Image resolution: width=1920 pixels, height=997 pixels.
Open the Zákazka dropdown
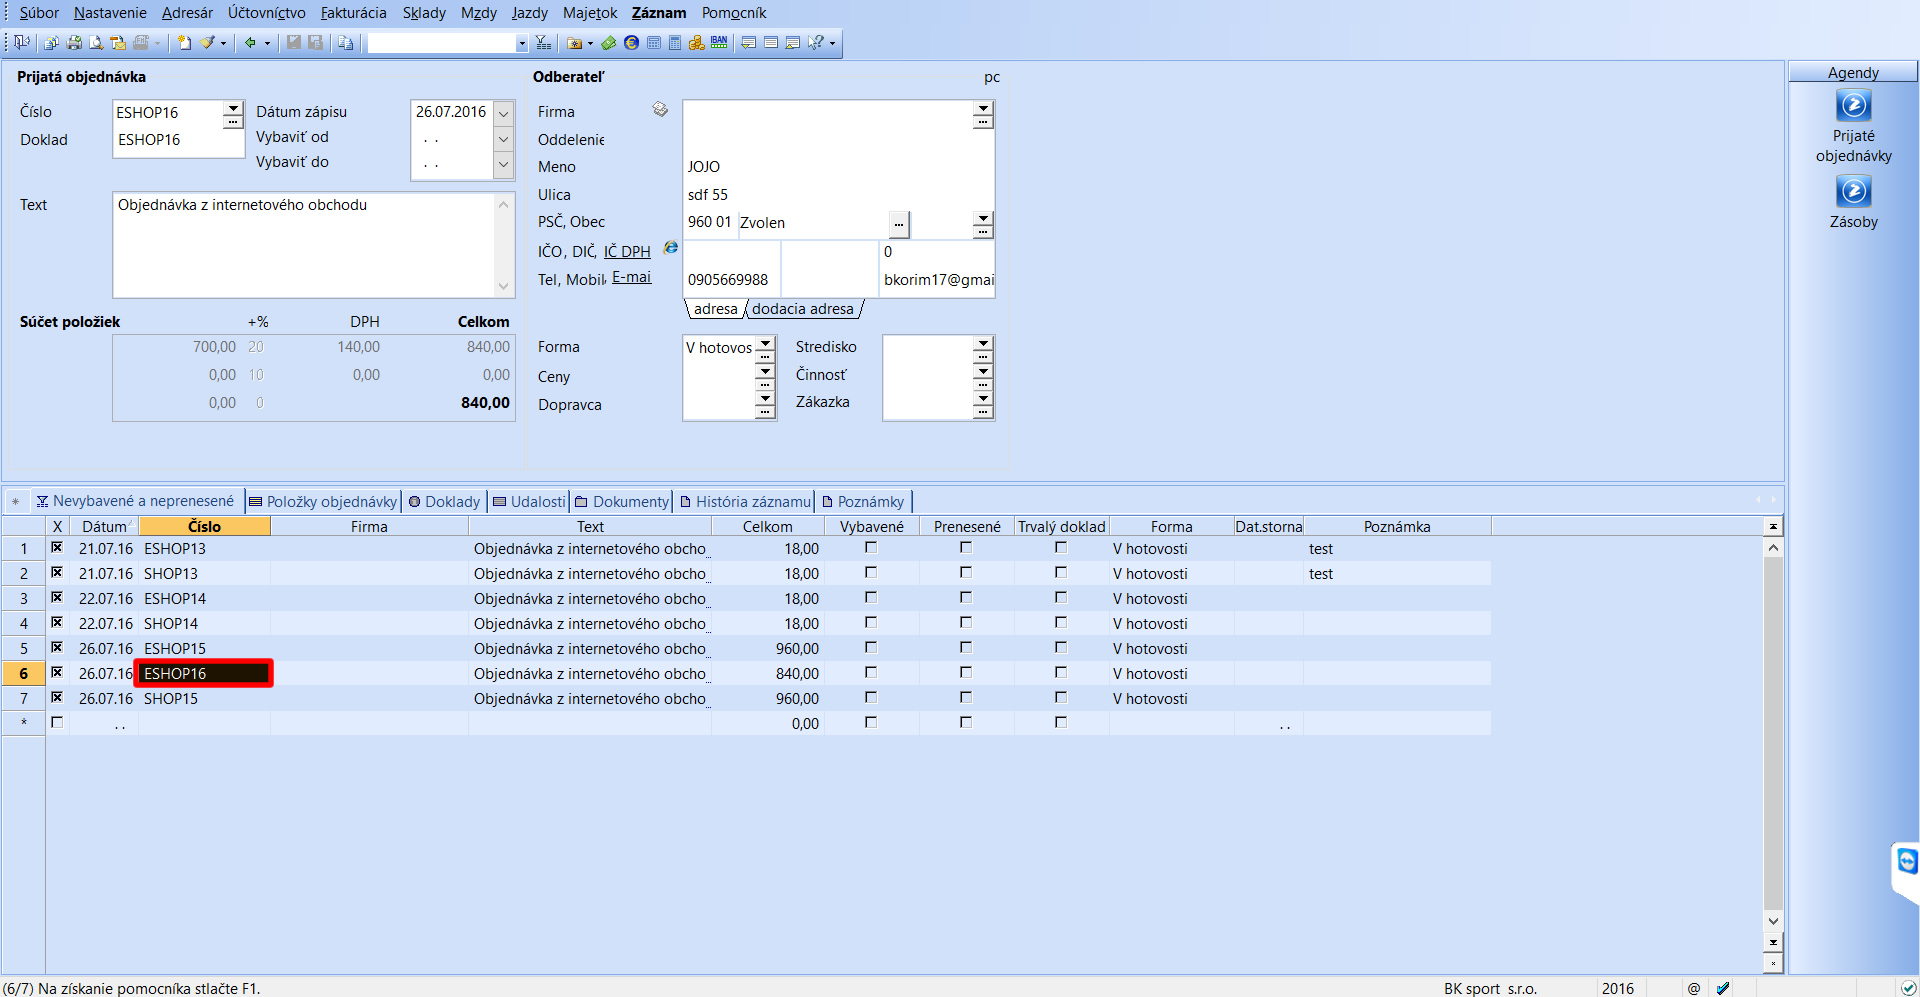[x=983, y=399]
